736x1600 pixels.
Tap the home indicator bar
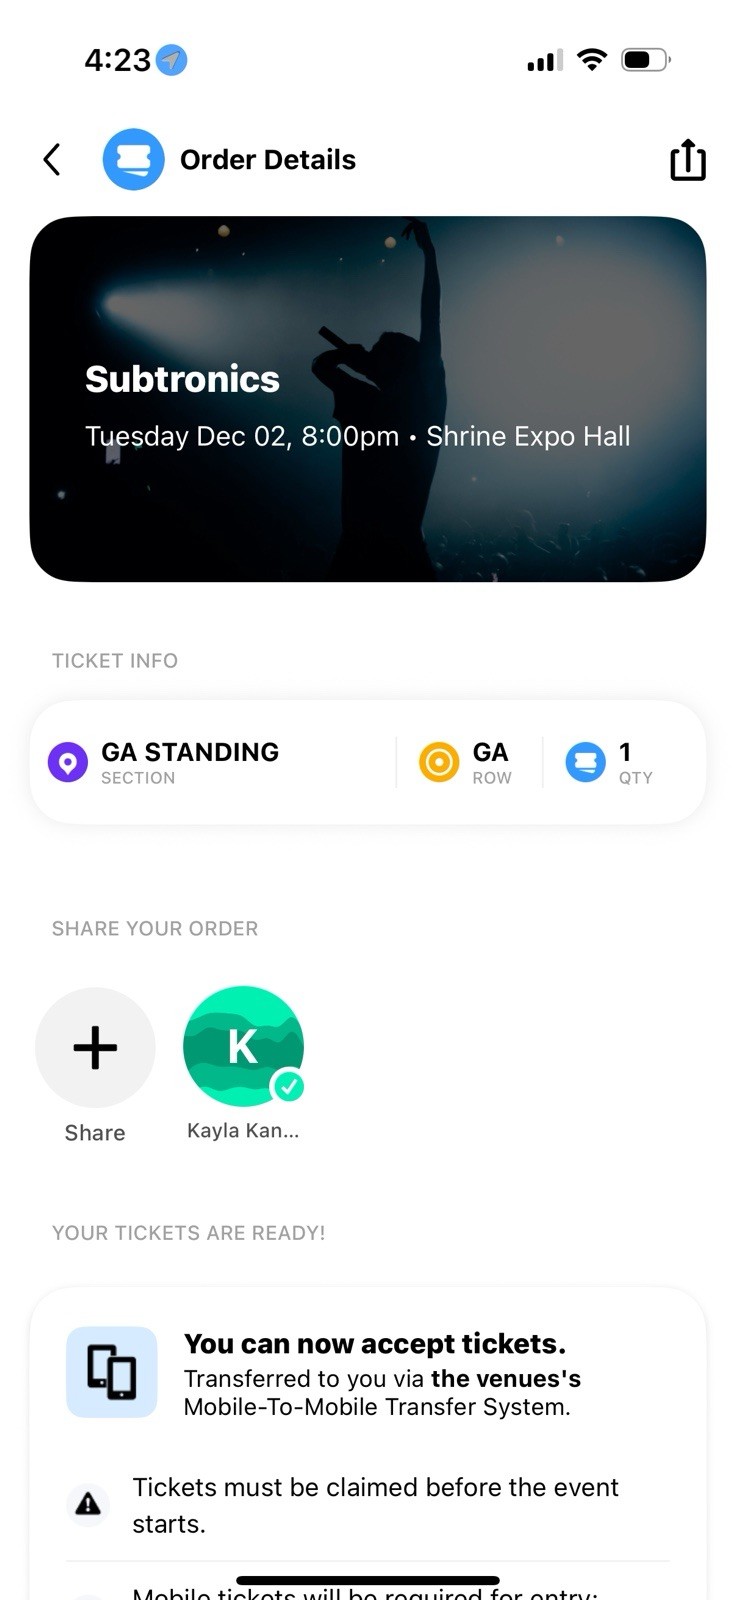(368, 1581)
